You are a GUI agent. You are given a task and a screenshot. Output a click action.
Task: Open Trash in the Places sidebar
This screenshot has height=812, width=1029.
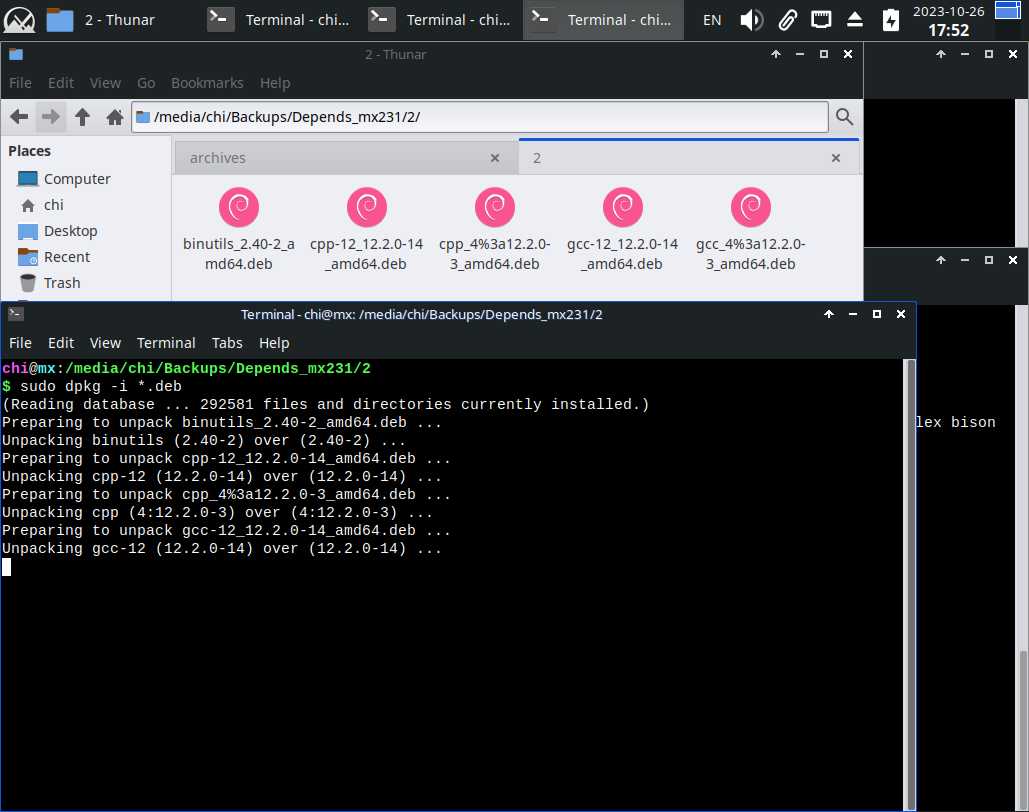tap(61, 283)
